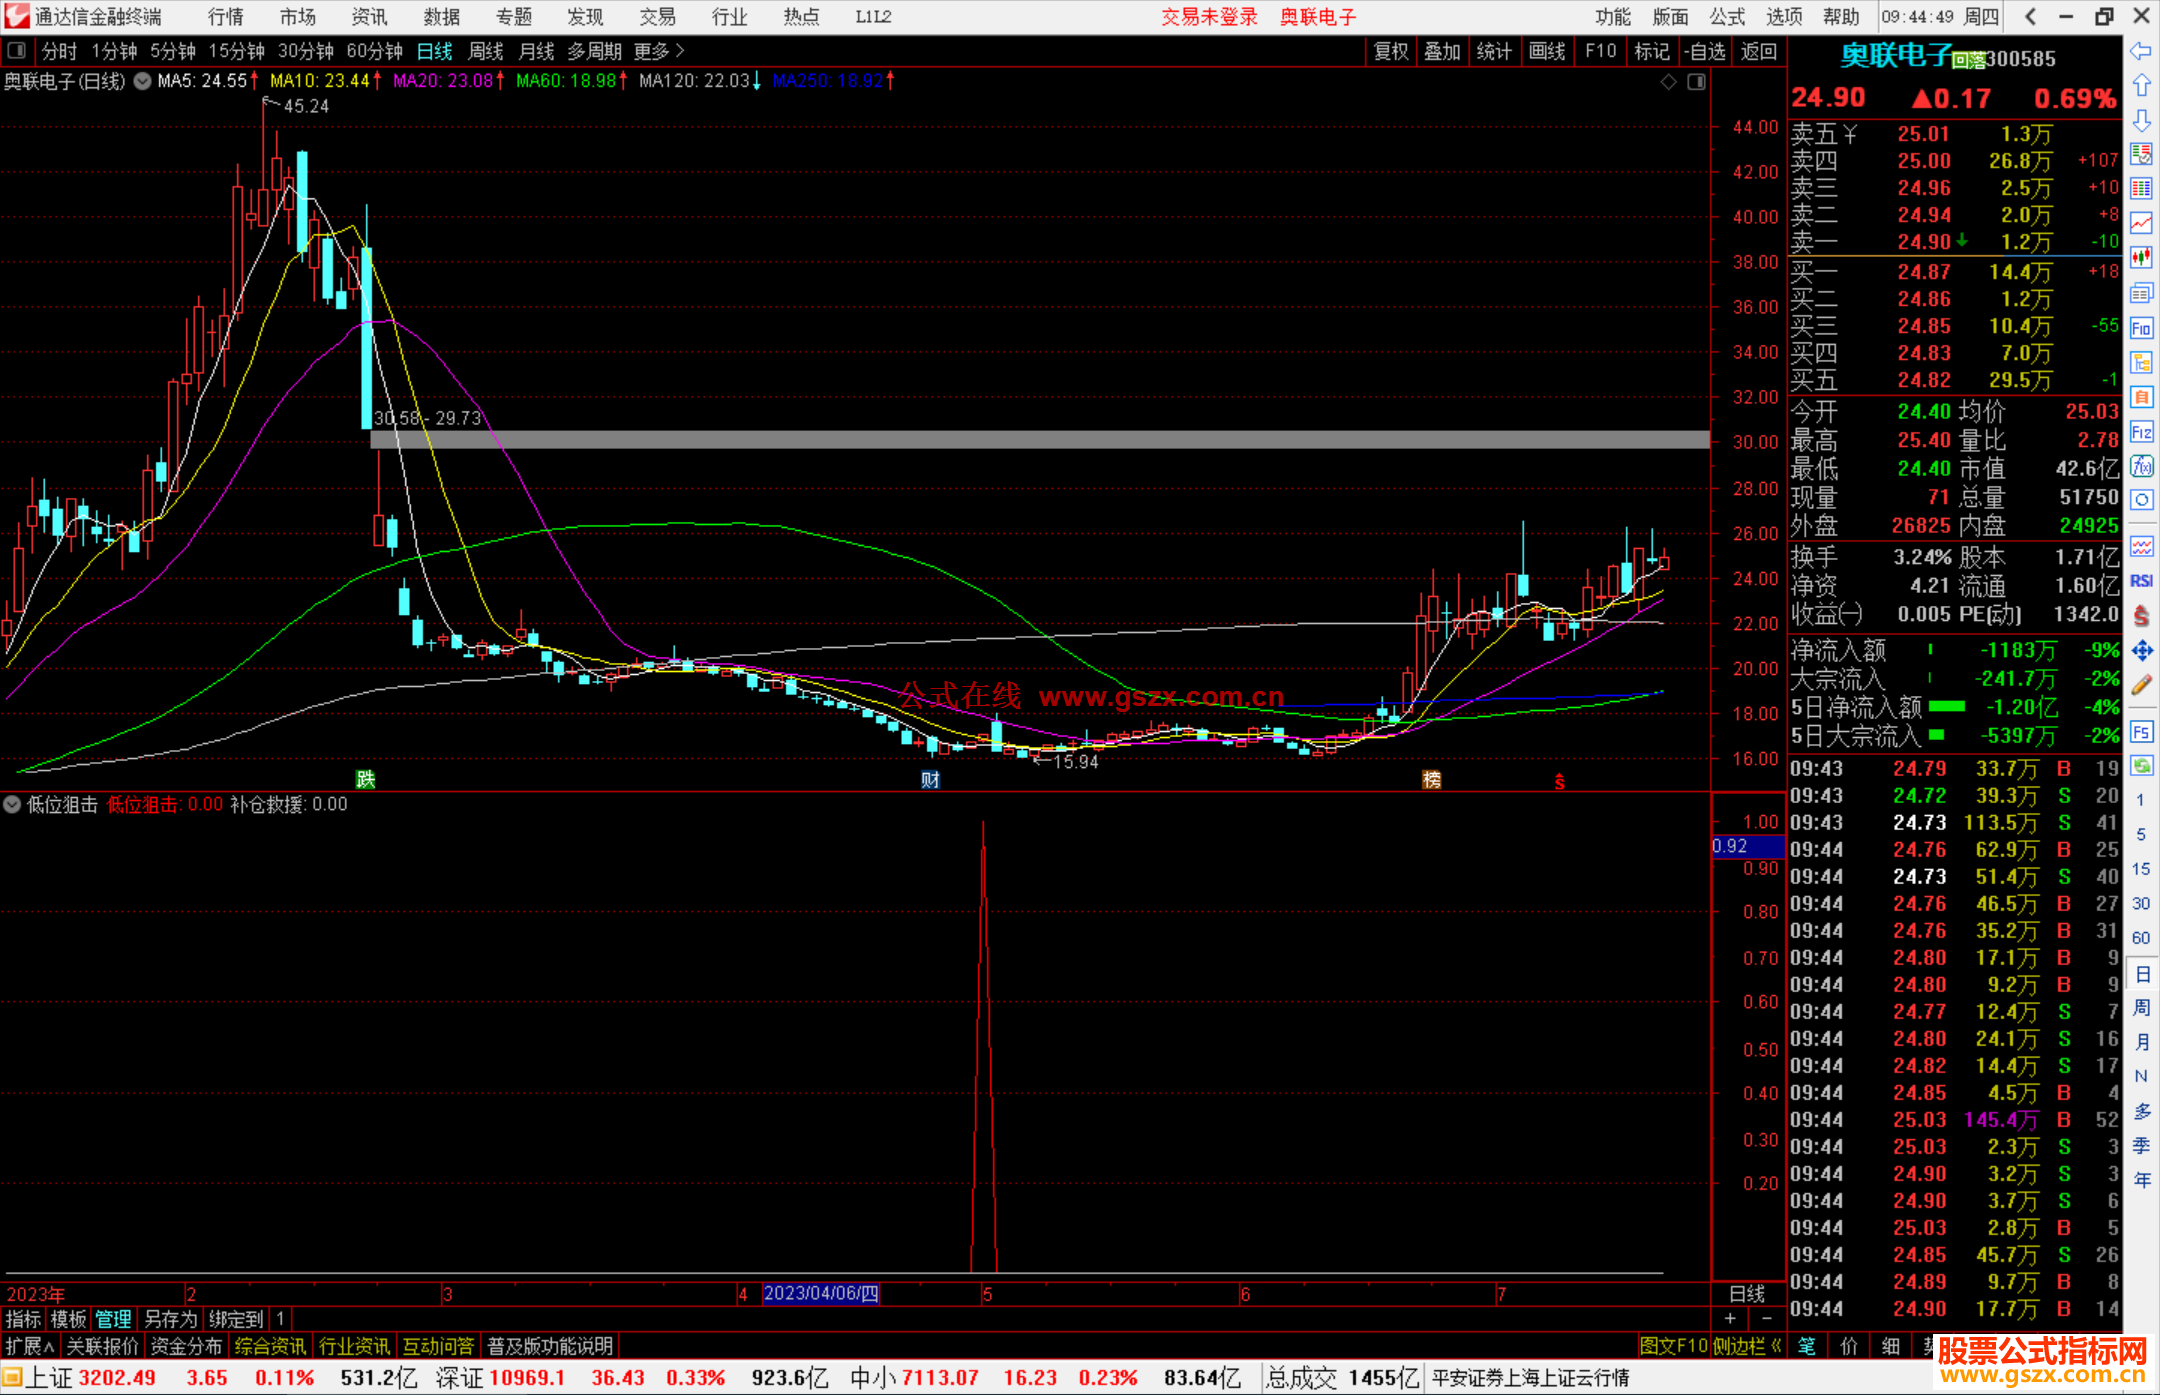The image size is (2160, 1395).
Task: Toggle the chart window layout icon top-right
Action: (x=1696, y=82)
